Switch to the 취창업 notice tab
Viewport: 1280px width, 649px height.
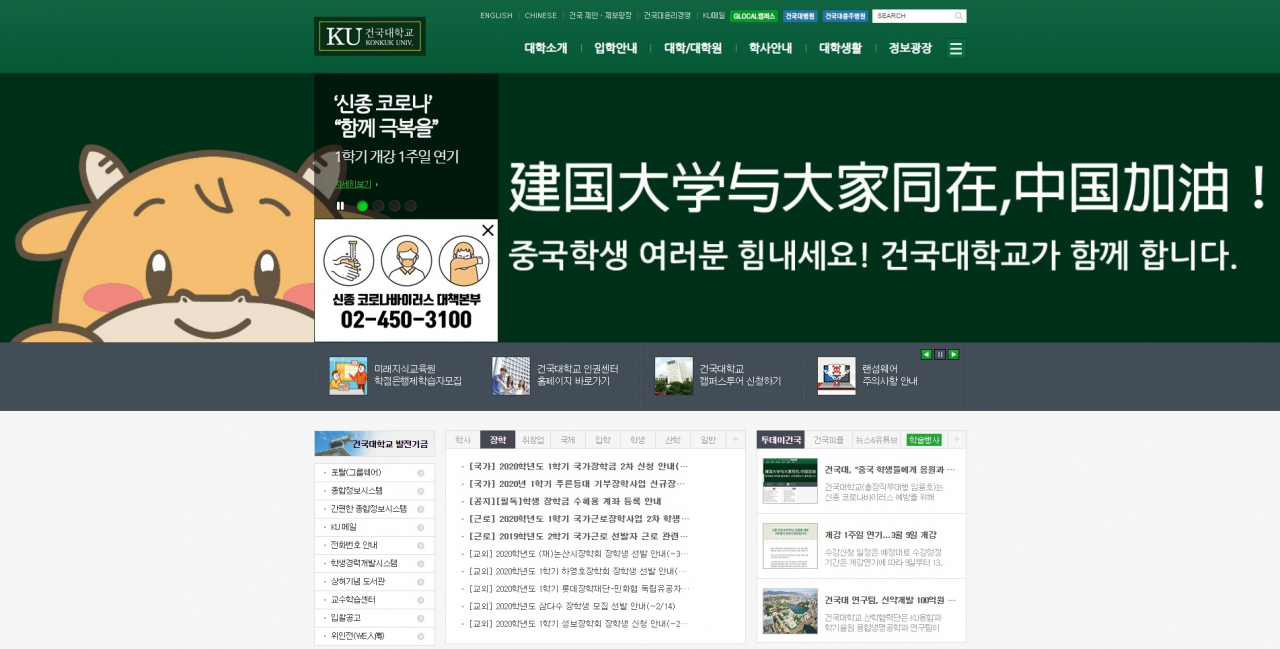tap(533, 440)
